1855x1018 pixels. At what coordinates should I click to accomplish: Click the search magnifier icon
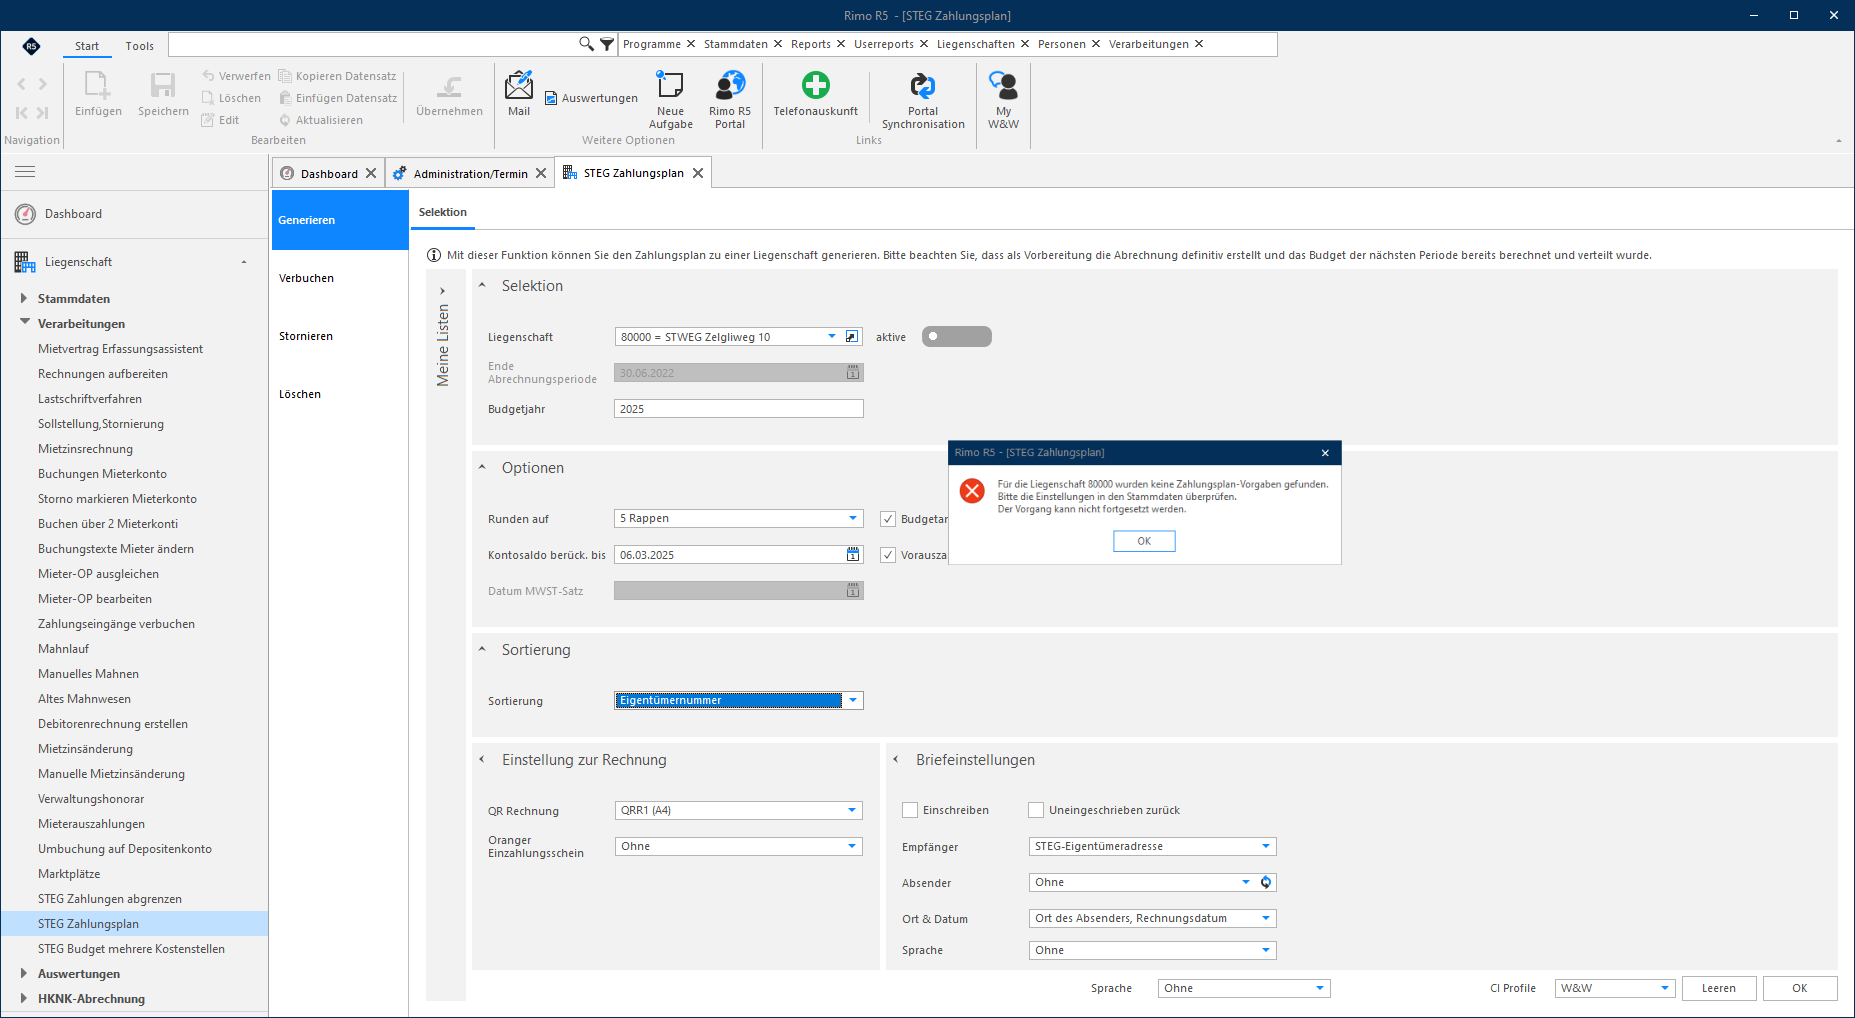click(x=586, y=44)
